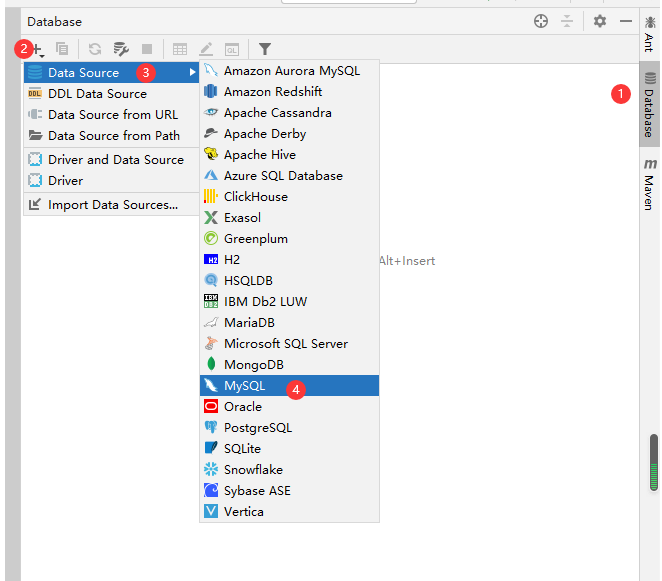This screenshot has width=662, height=581.
Task: Click the Filter funnel icon
Action: coord(265,49)
